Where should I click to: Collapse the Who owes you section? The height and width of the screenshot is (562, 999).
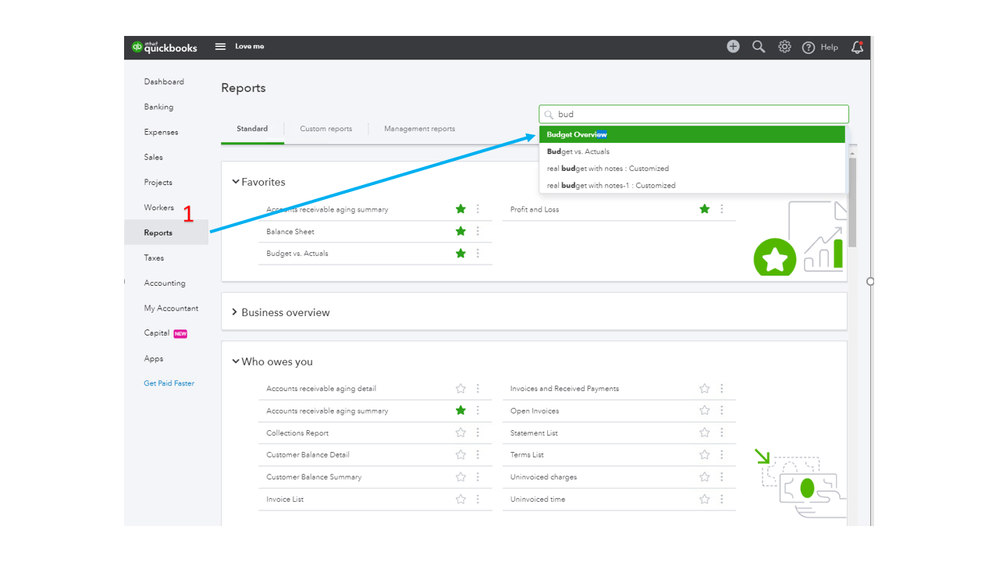pyautogui.click(x=236, y=362)
